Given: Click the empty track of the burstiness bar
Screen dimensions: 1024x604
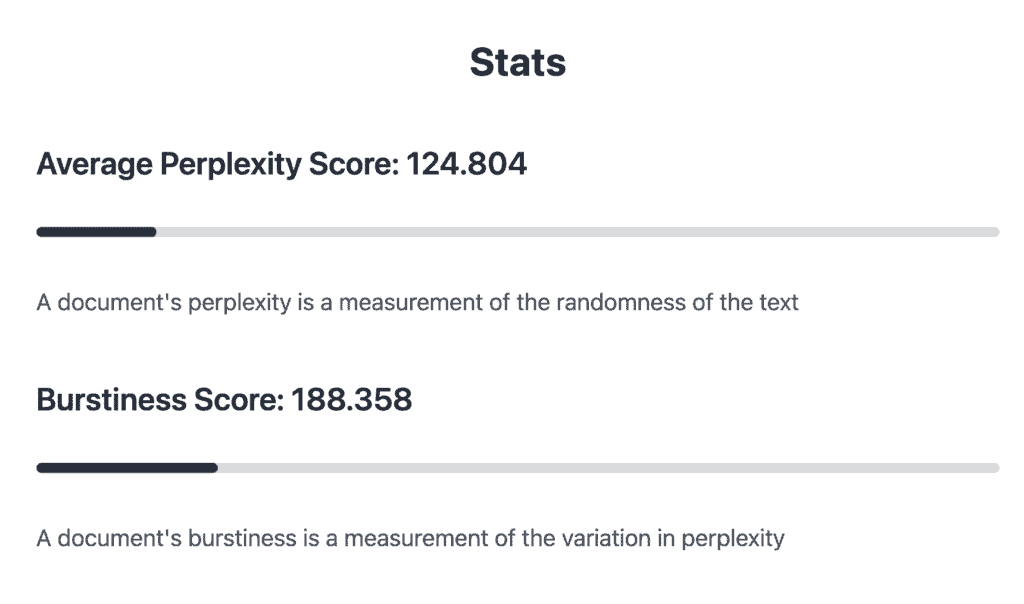Looking at the screenshot, I should click(607, 467).
